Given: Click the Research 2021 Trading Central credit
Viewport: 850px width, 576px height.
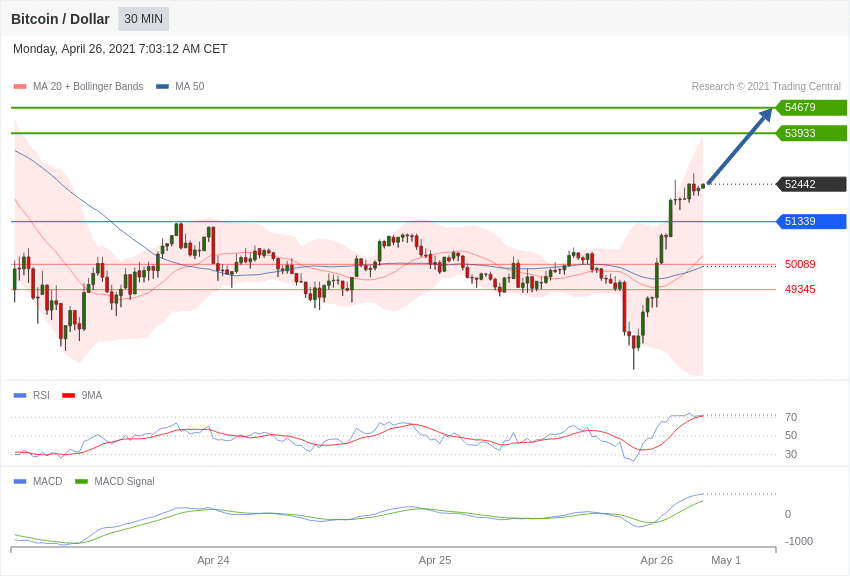Looking at the screenshot, I should pyautogui.click(x=766, y=86).
